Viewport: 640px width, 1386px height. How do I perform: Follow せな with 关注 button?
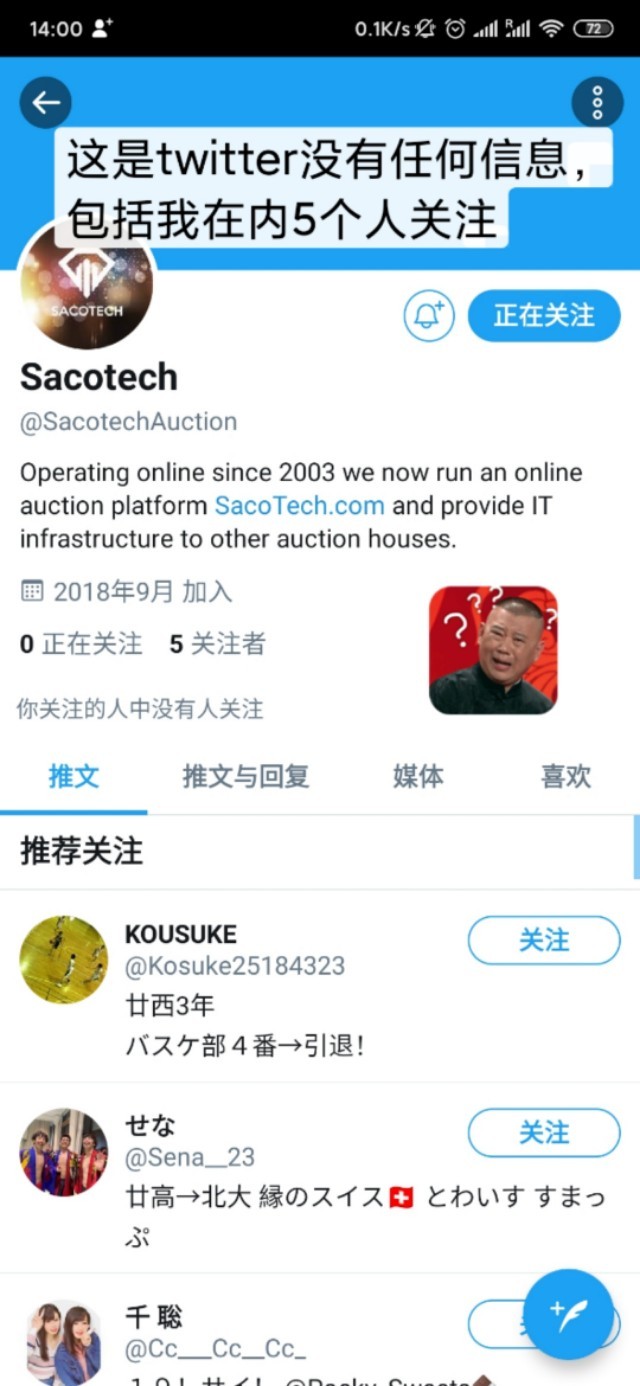click(544, 1133)
